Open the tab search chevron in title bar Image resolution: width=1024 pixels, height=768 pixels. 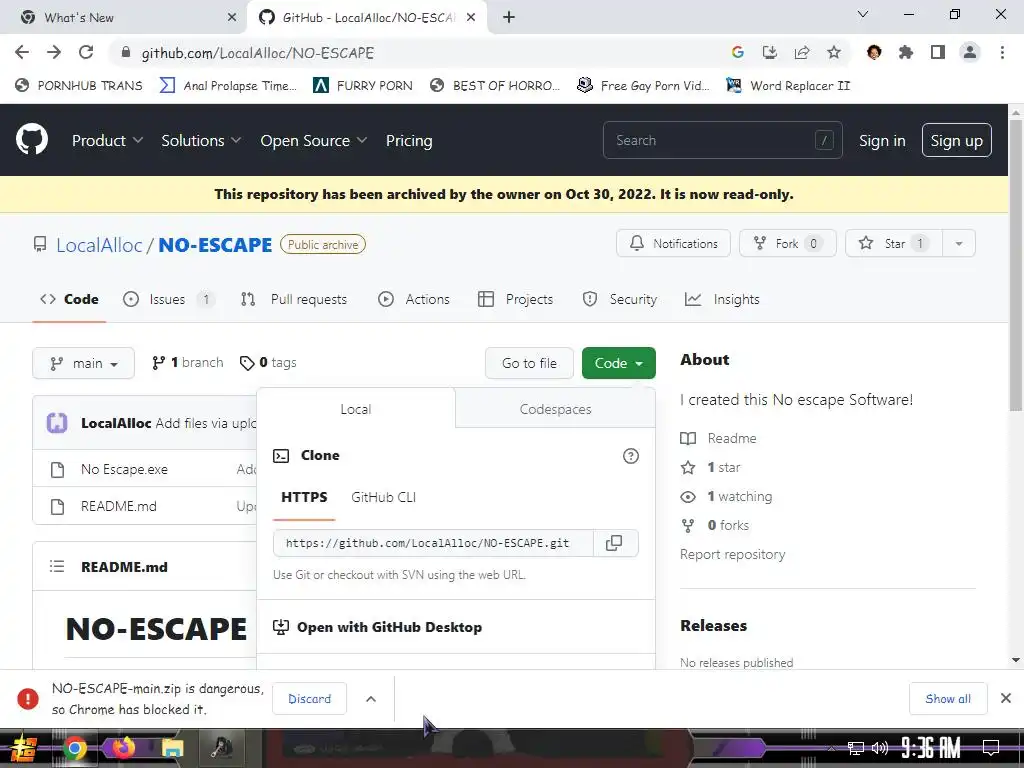(x=863, y=14)
